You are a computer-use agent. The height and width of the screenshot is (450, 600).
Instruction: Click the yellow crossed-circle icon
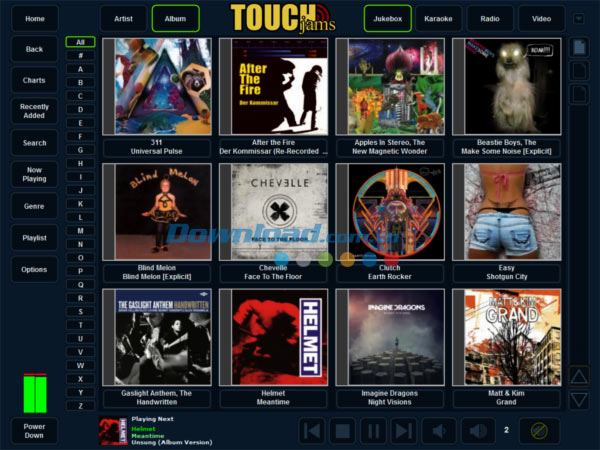[x=539, y=431]
